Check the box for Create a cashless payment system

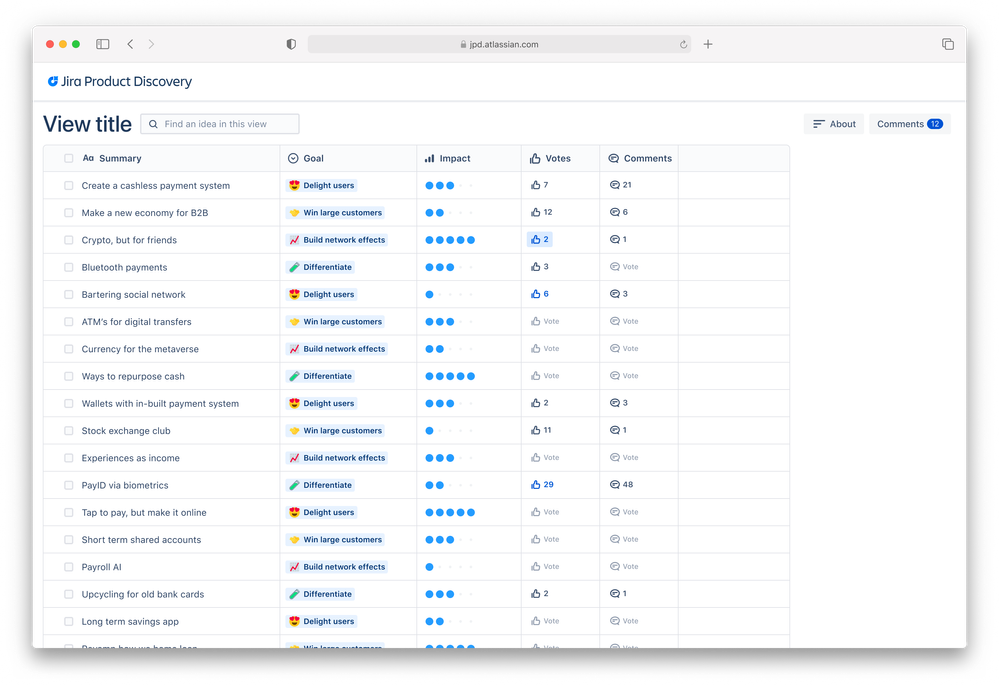pos(69,185)
